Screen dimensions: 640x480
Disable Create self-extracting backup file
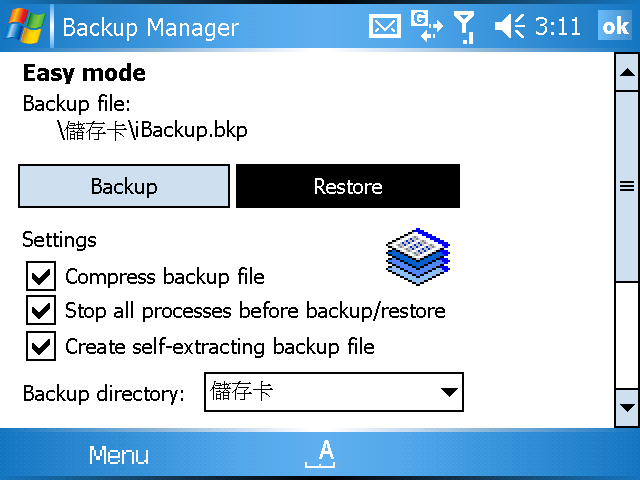click(x=41, y=346)
